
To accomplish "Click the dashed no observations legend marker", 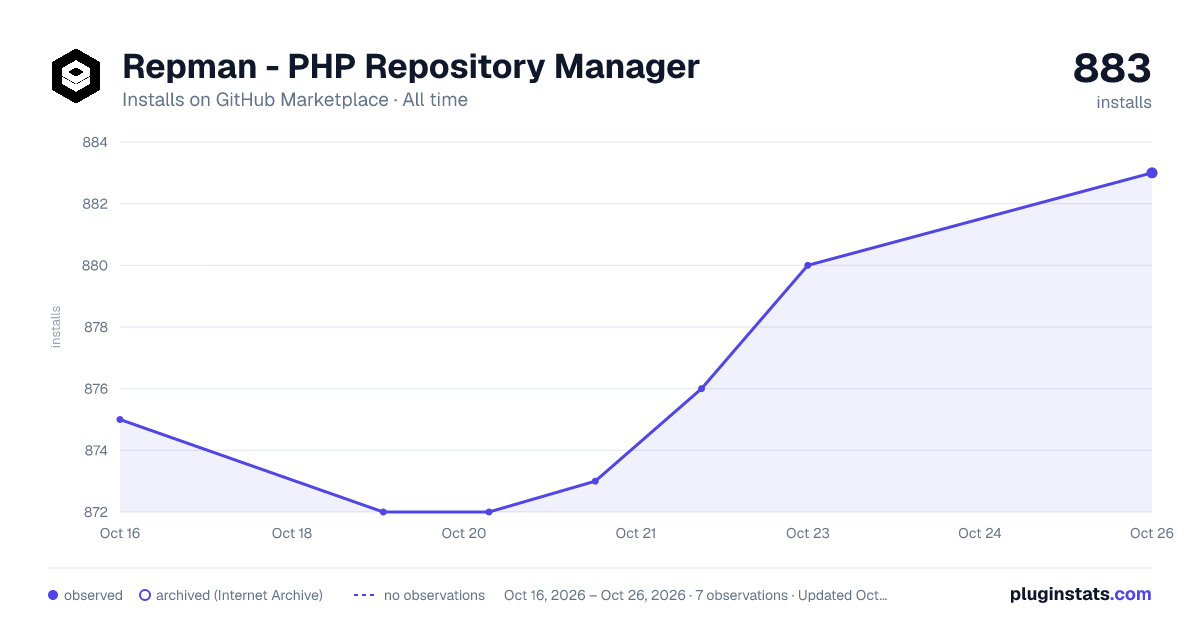I will (364, 595).
